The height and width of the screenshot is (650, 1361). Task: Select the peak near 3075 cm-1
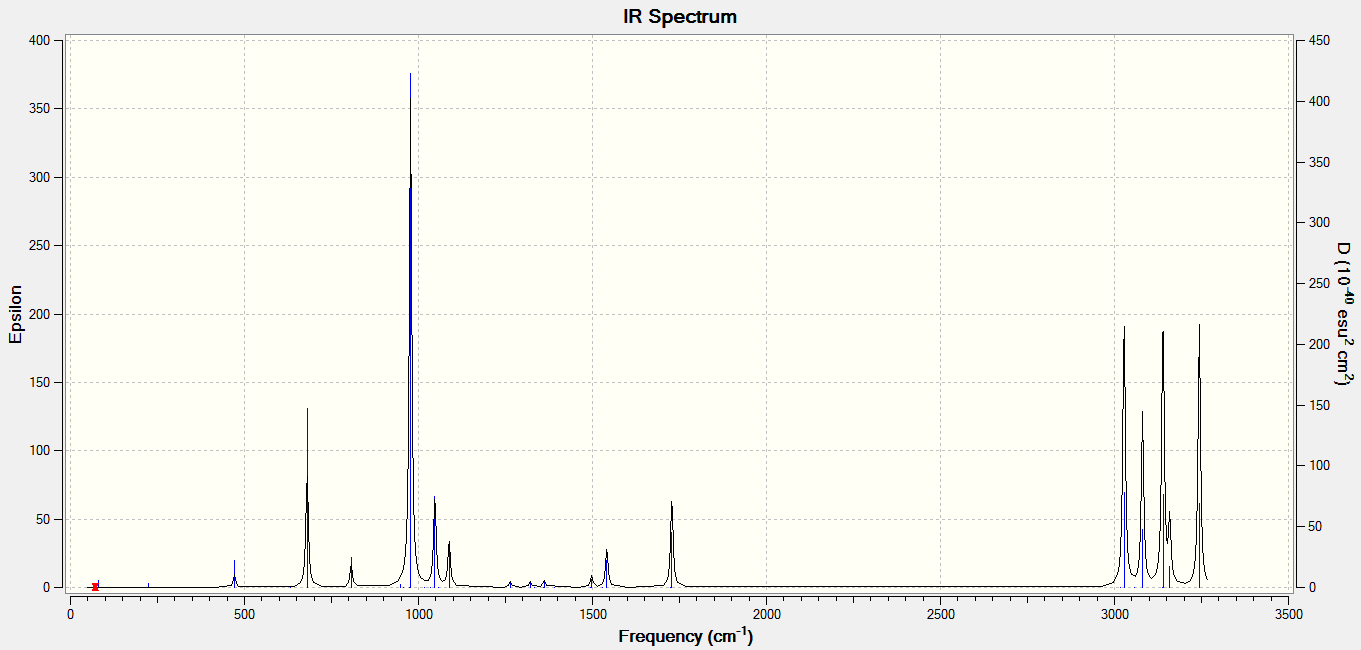point(1142,500)
